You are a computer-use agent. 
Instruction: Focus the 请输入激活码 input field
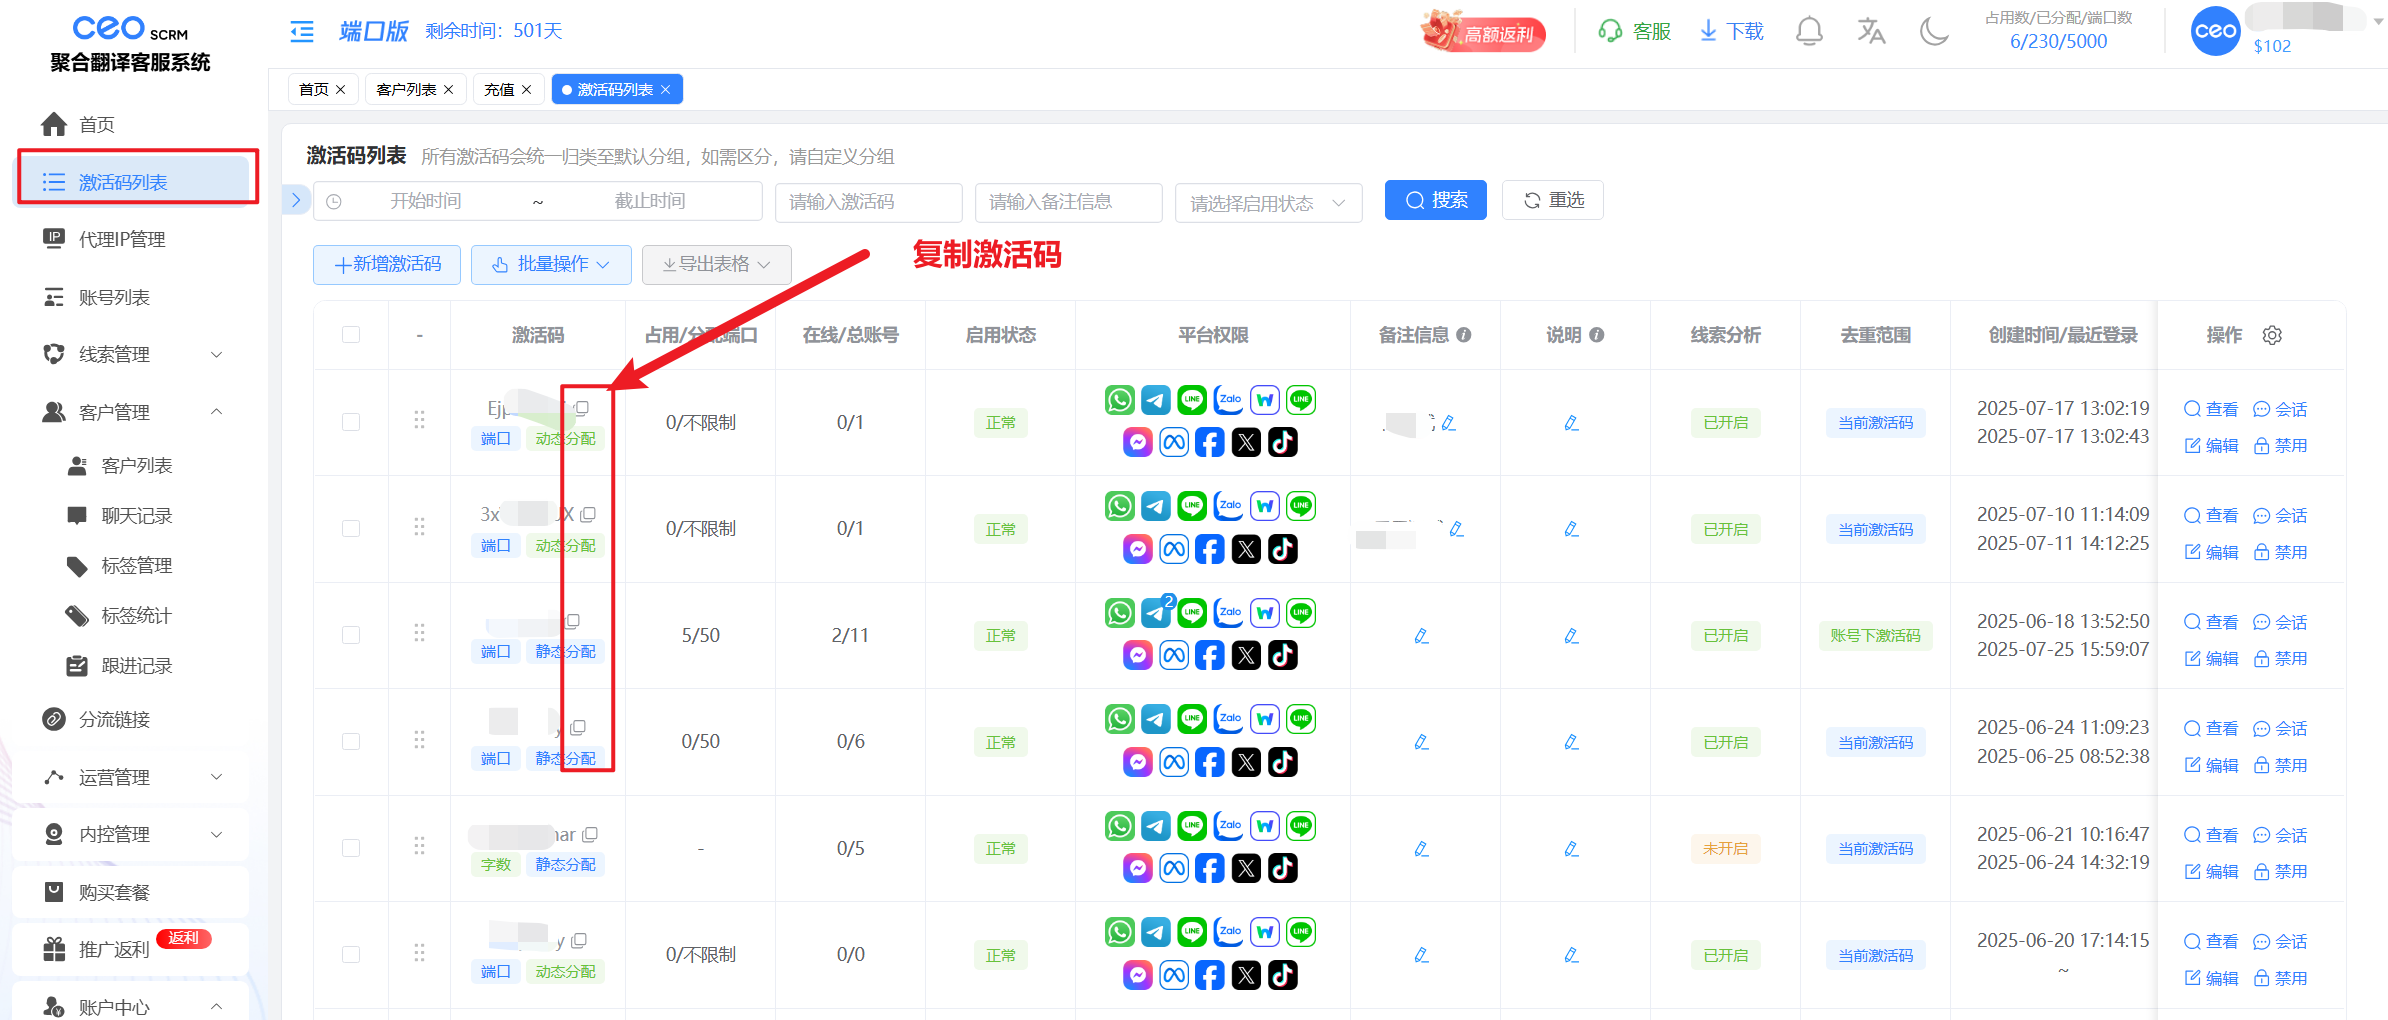pos(868,202)
